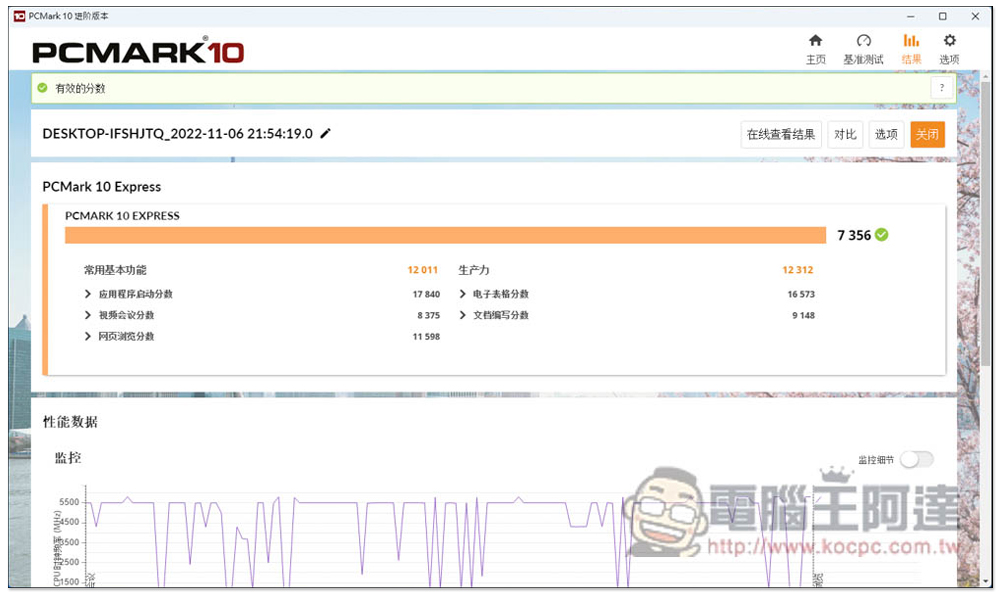The image size is (1000, 595).
Task: Click the orange Close (关闭) button
Action: click(x=927, y=135)
